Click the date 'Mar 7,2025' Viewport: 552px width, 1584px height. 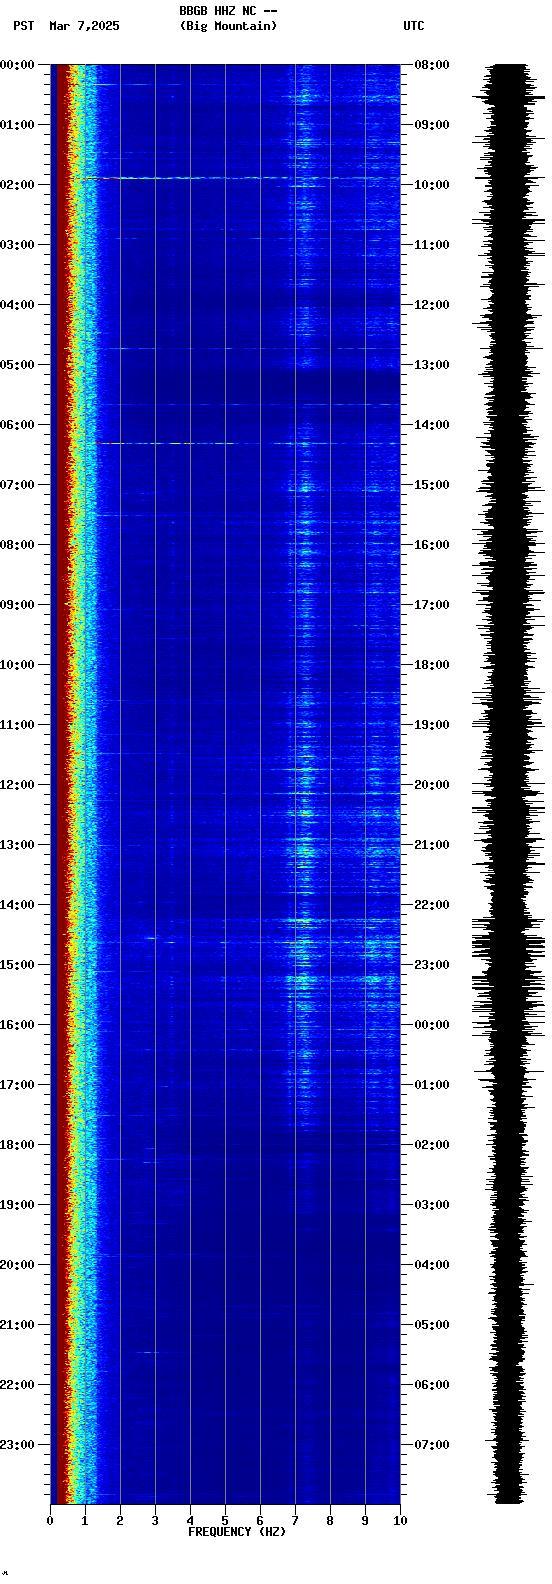tap(84, 26)
